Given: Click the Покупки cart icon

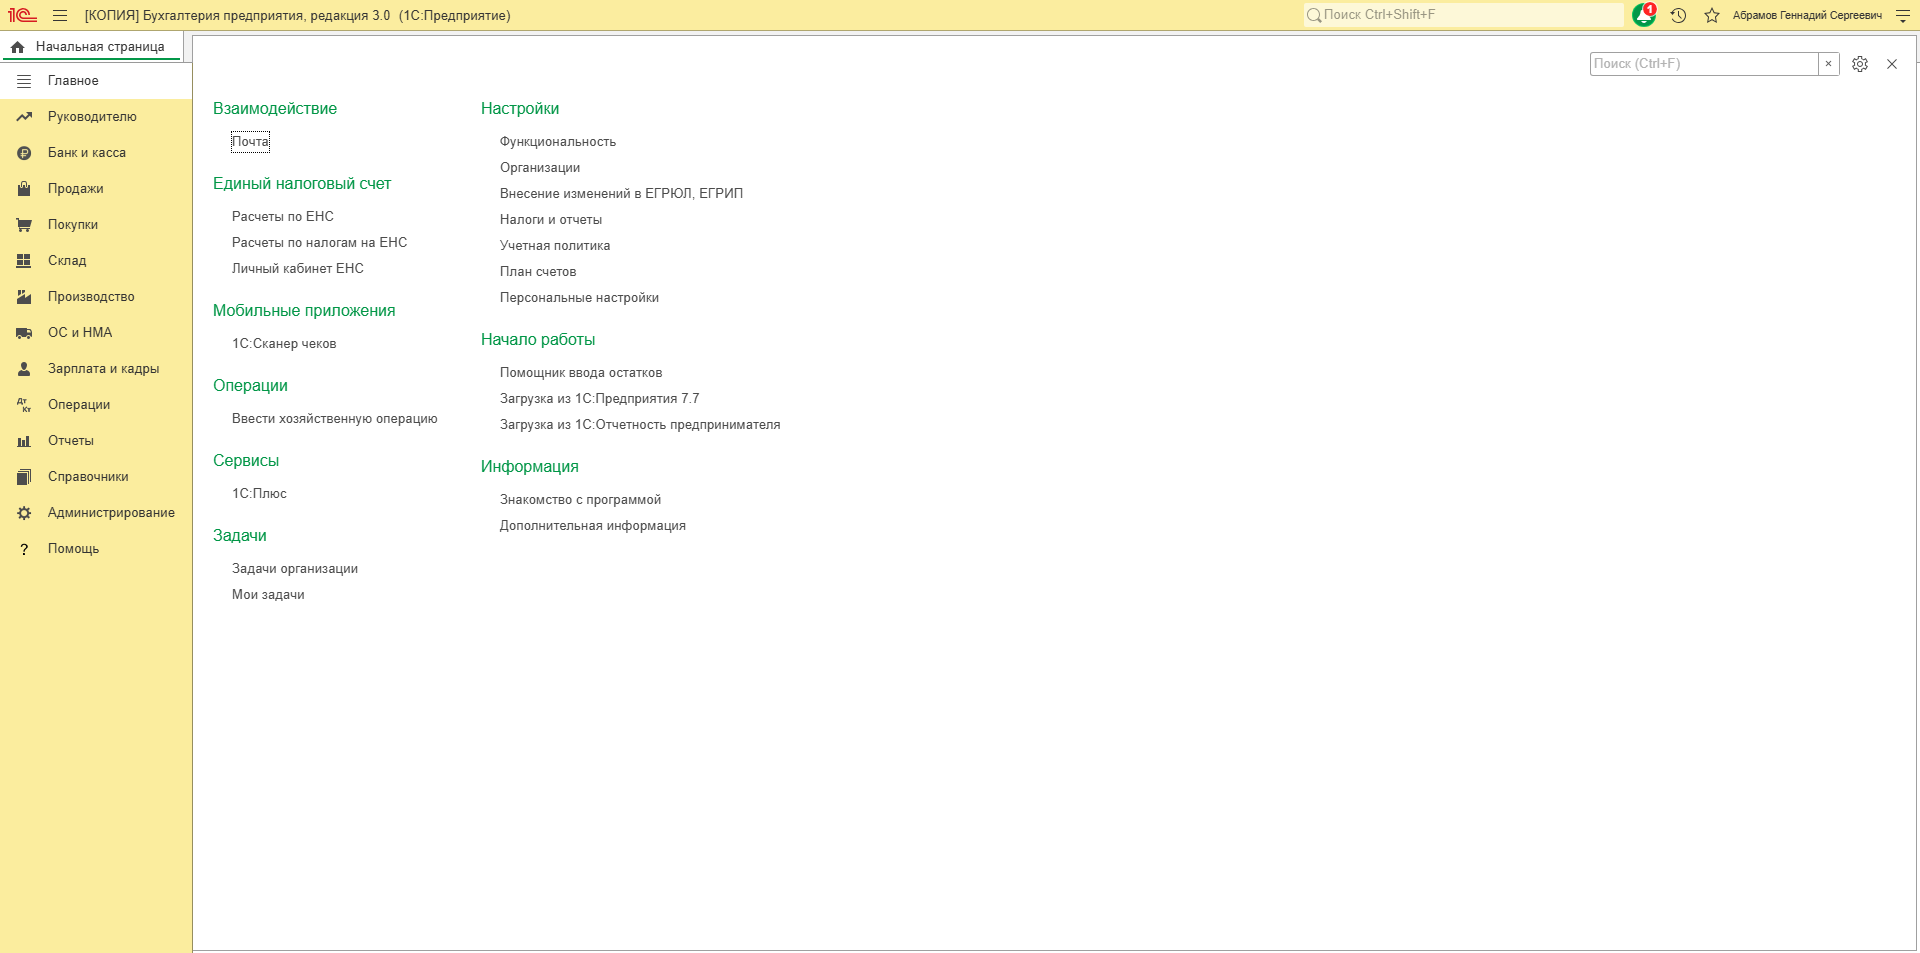Looking at the screenshot, I should tap(24, 225).
